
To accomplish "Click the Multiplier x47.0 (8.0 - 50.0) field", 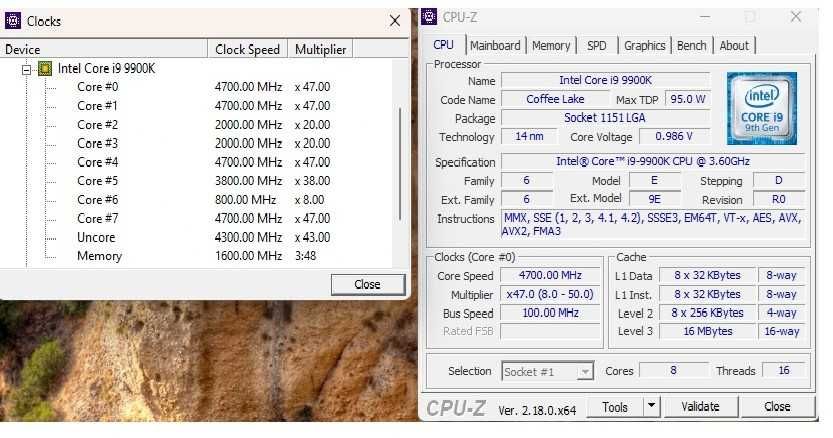I will point(550,294).
